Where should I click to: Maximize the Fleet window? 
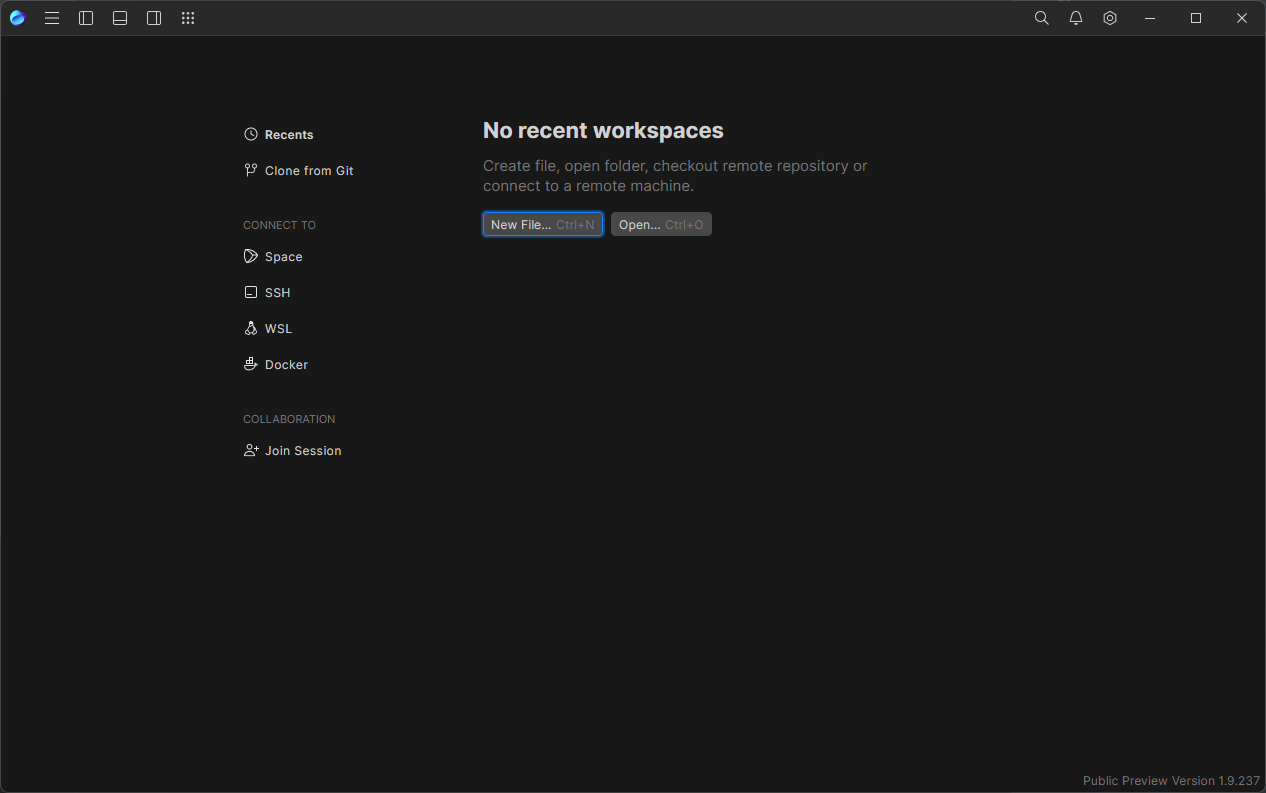point(1196,18)
